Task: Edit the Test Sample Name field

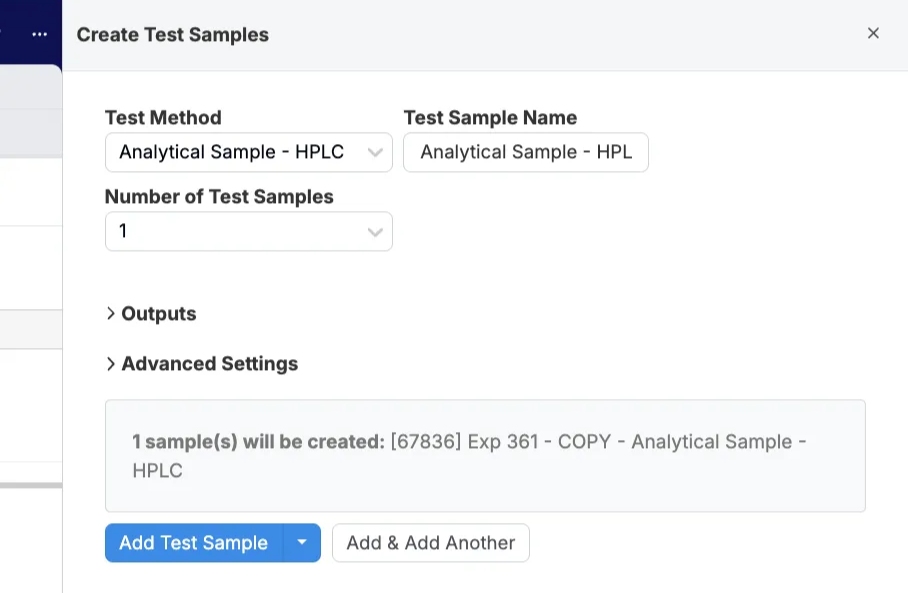Action: coord(526,152)
